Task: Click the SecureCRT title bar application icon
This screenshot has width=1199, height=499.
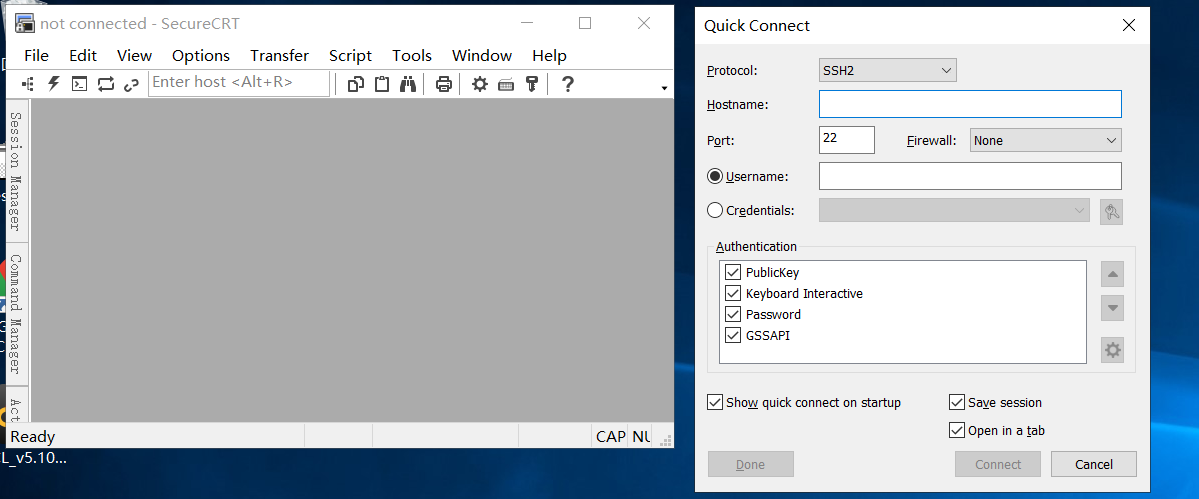Action: (24, 23)
